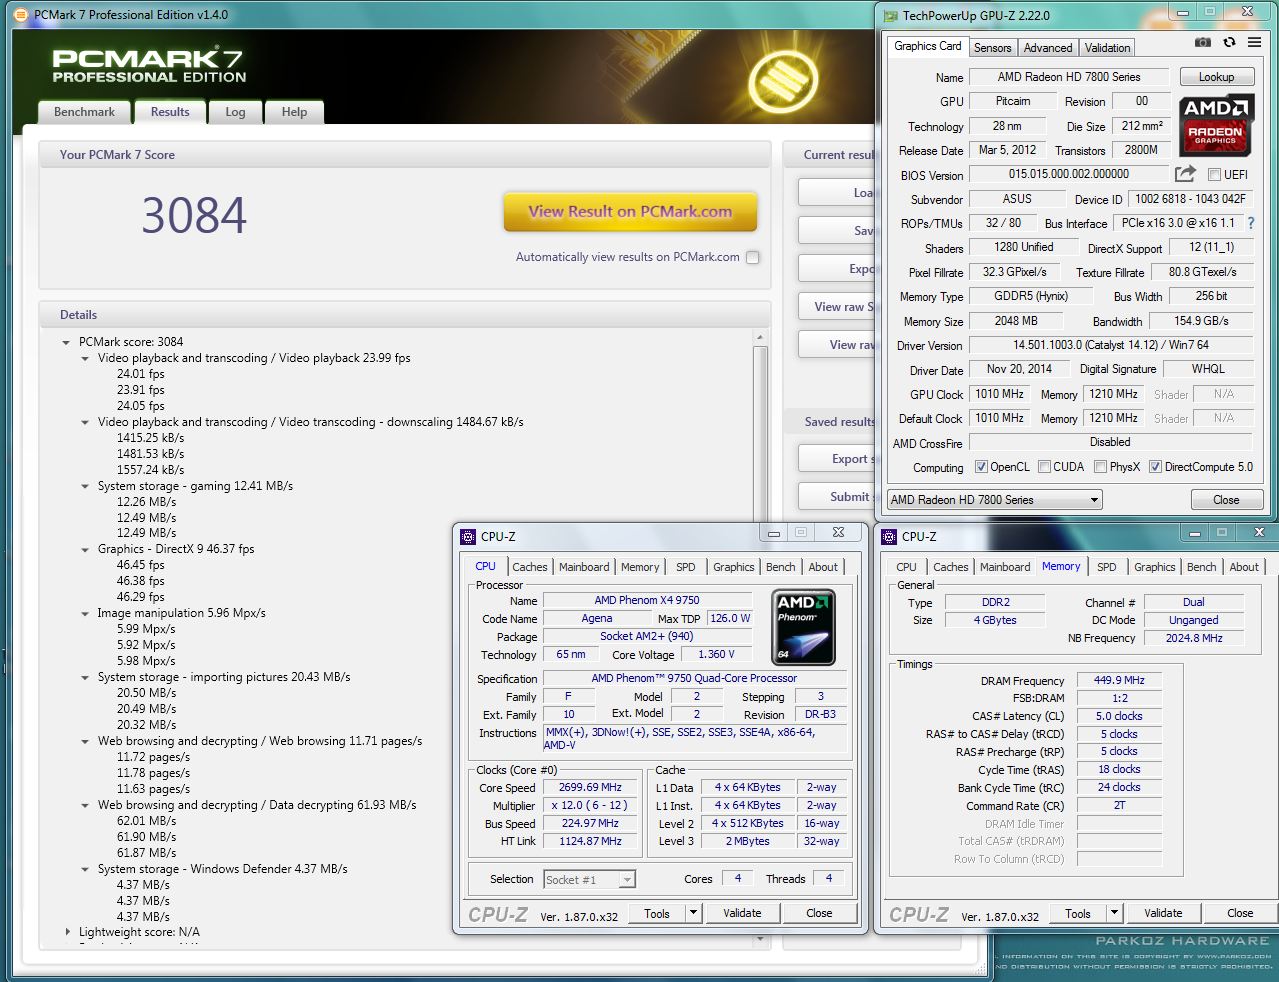The width and height of the screenshot is (1279, 982).
Task: Click the Bus Interface question mark icon
Action: pos(1250,223)
